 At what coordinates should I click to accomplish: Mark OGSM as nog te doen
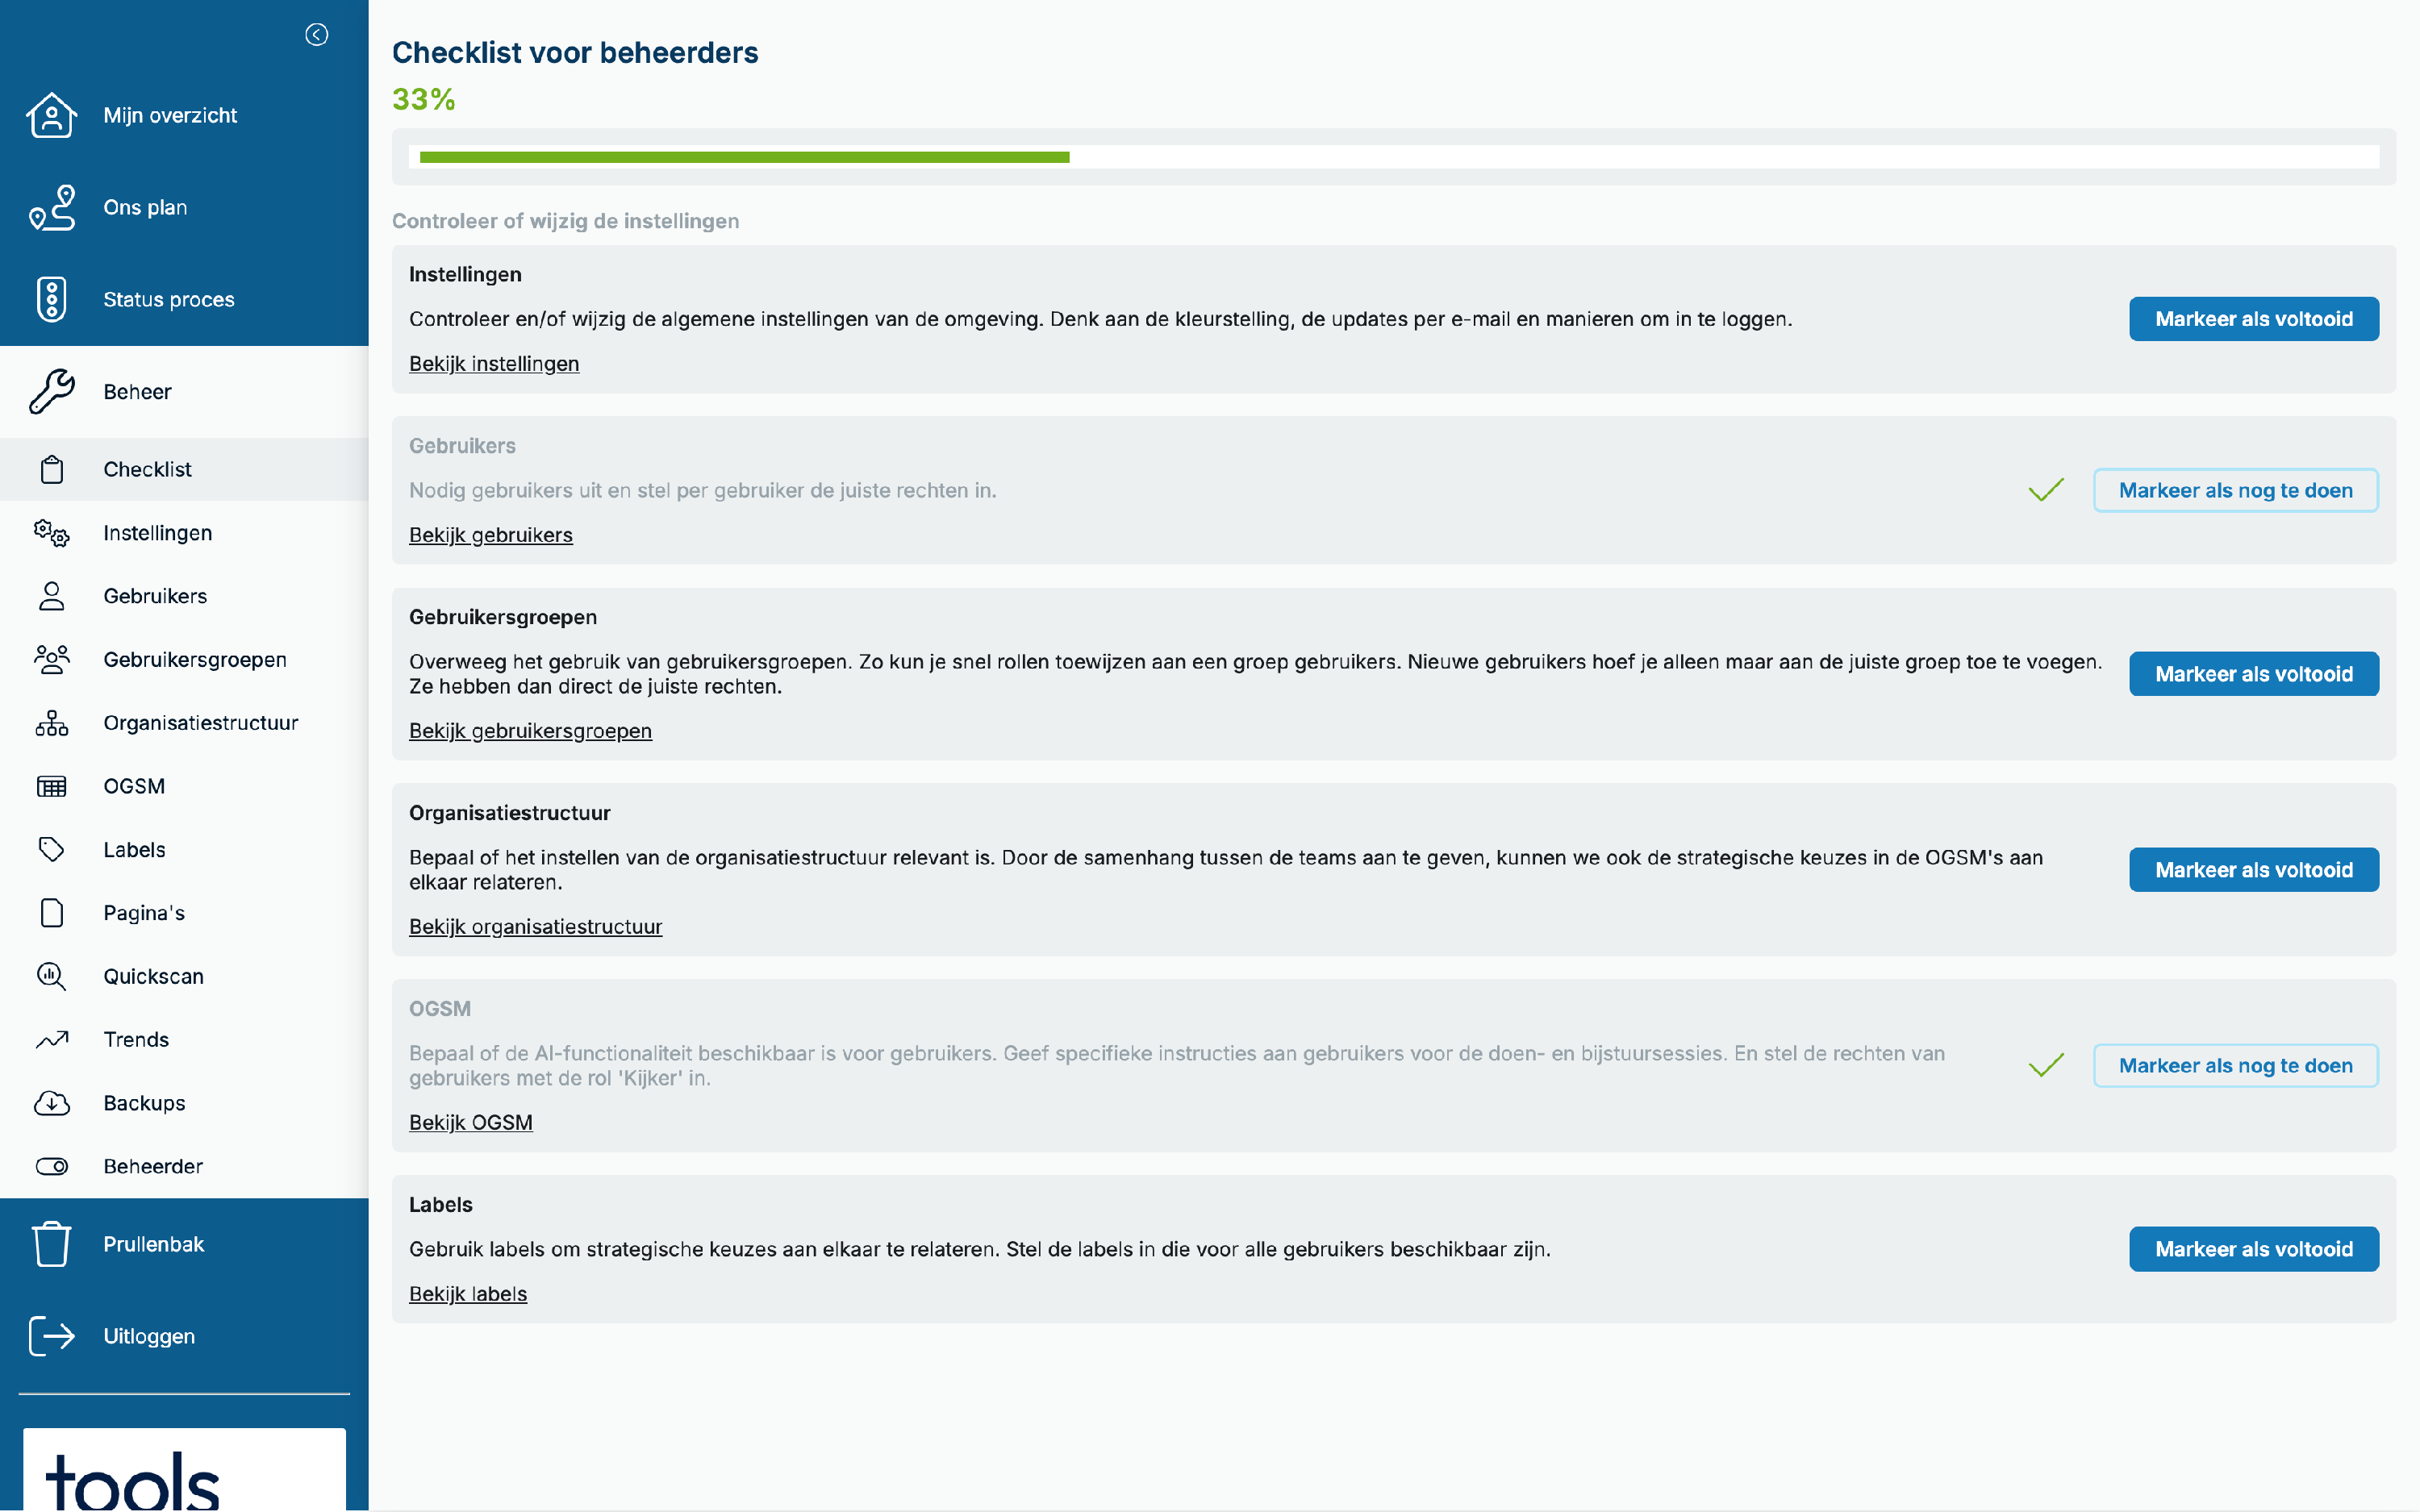(2235, 1066)
